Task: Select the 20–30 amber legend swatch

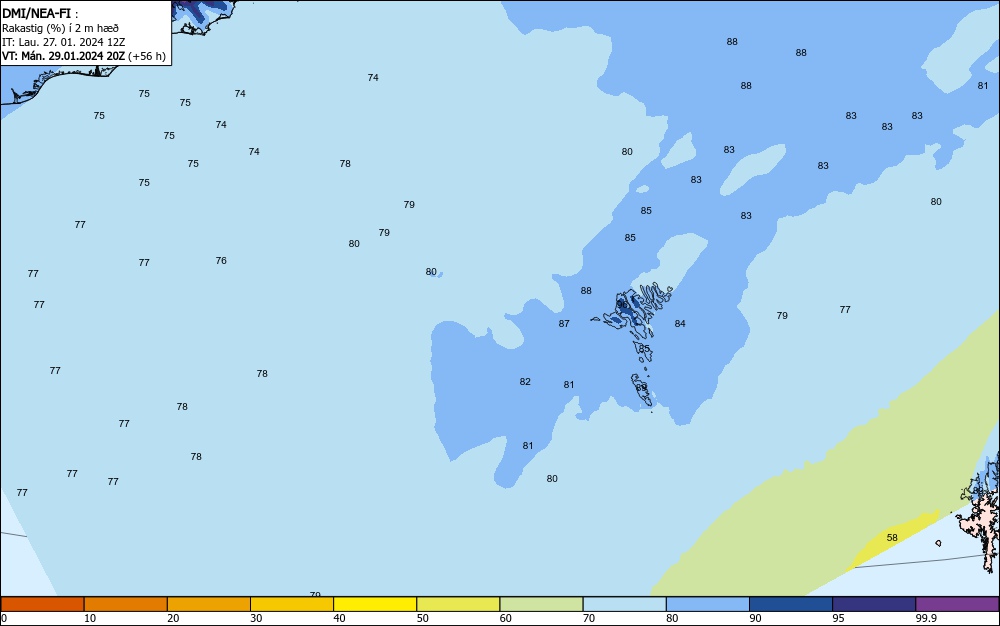Action: click(x=209, y=604)
